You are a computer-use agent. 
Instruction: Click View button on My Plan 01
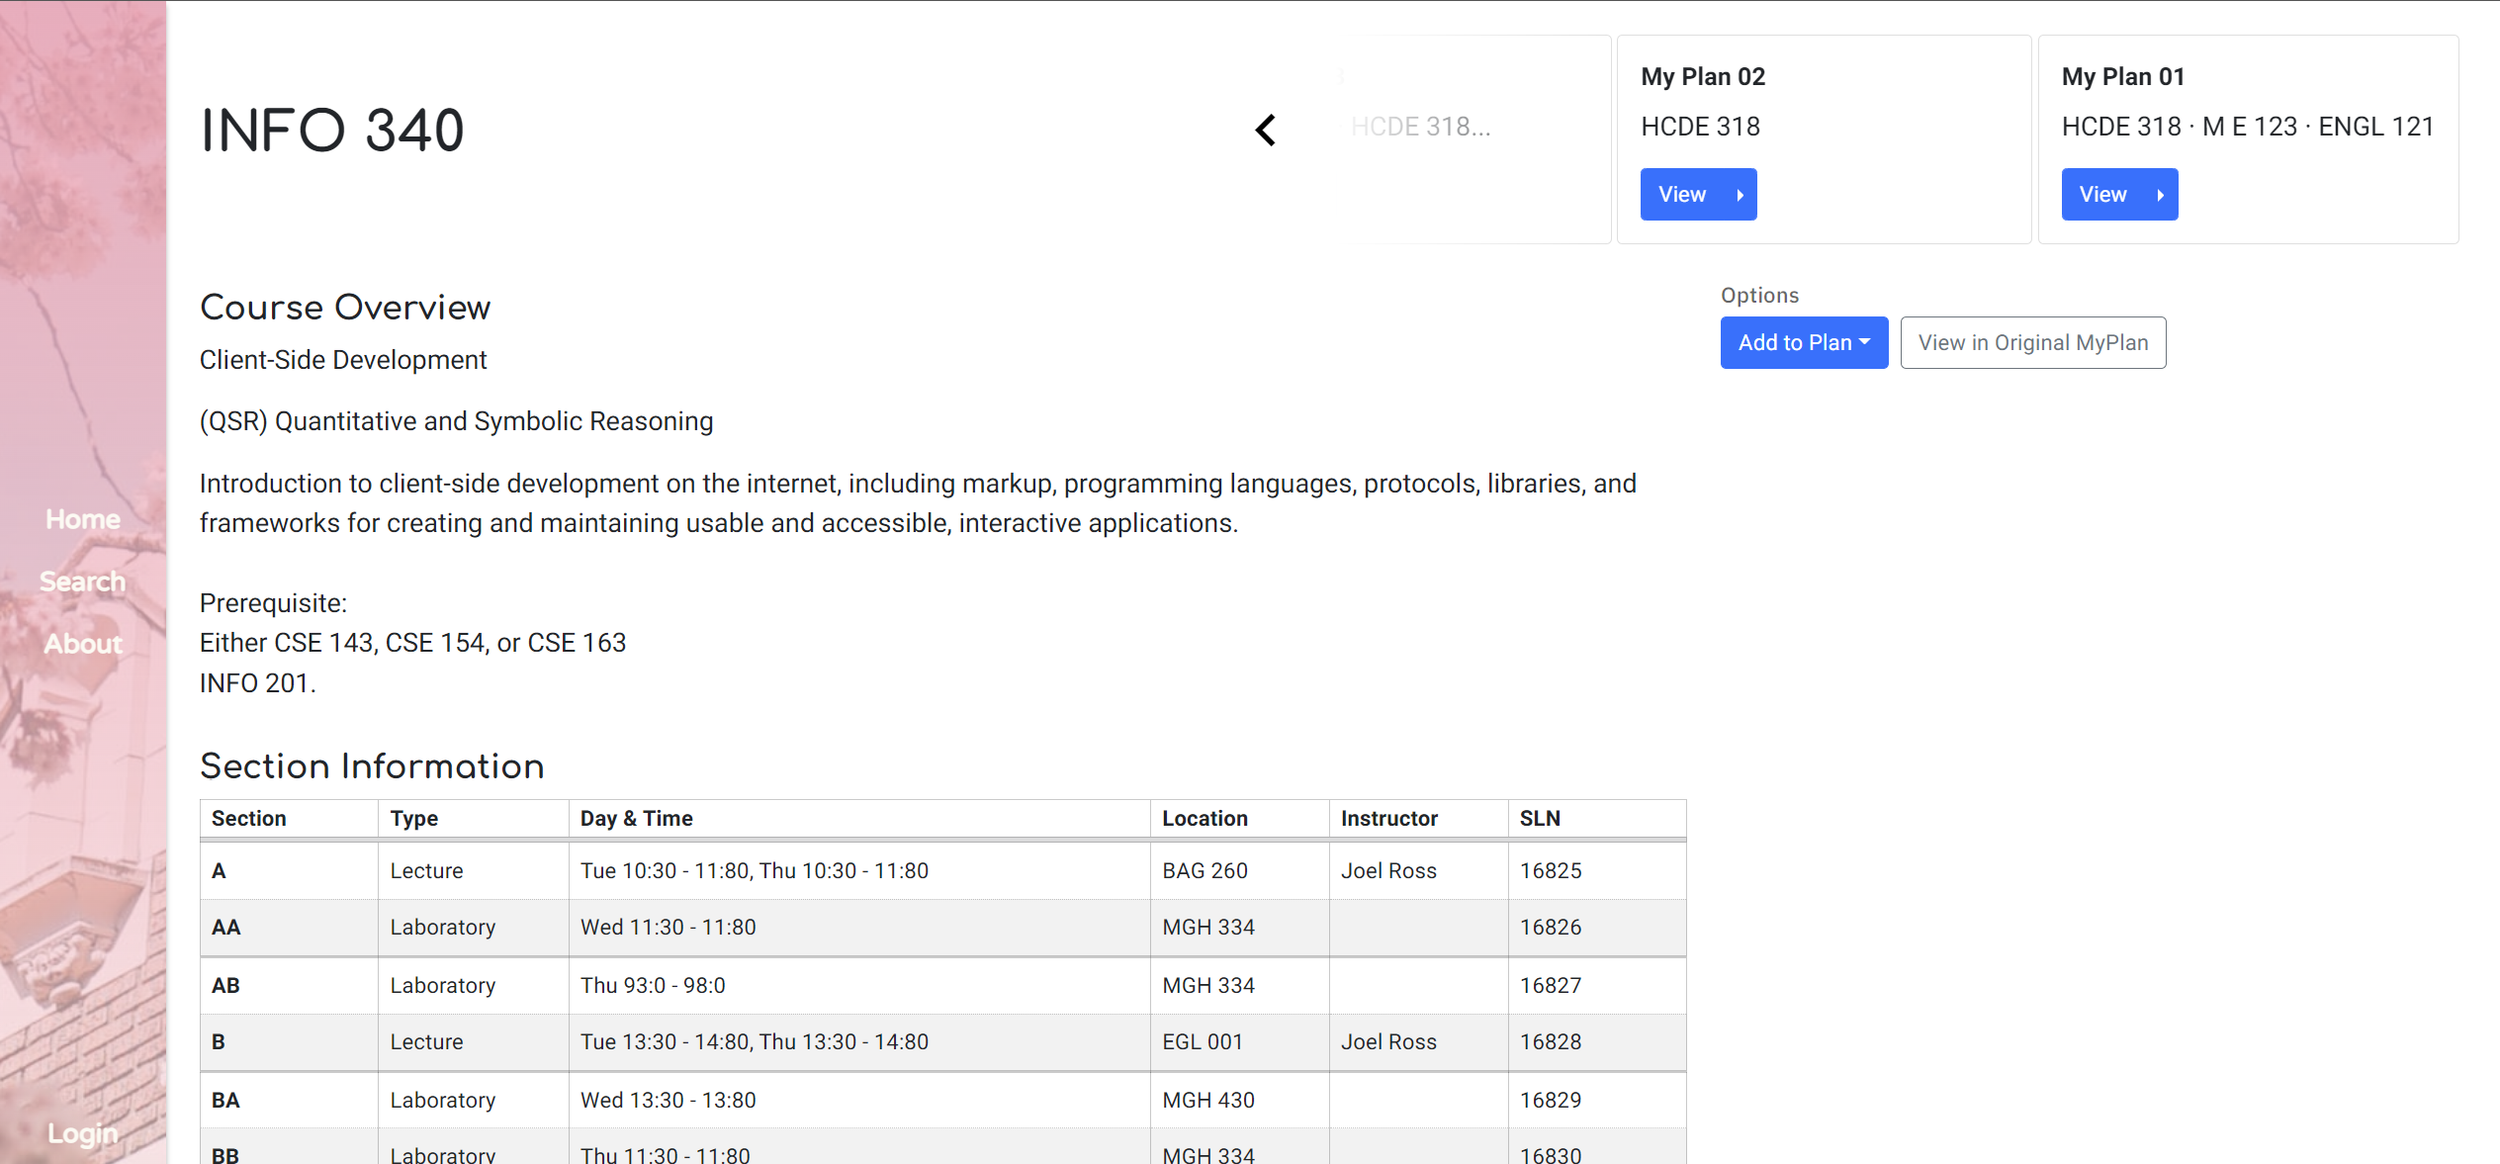point(2118,194)
